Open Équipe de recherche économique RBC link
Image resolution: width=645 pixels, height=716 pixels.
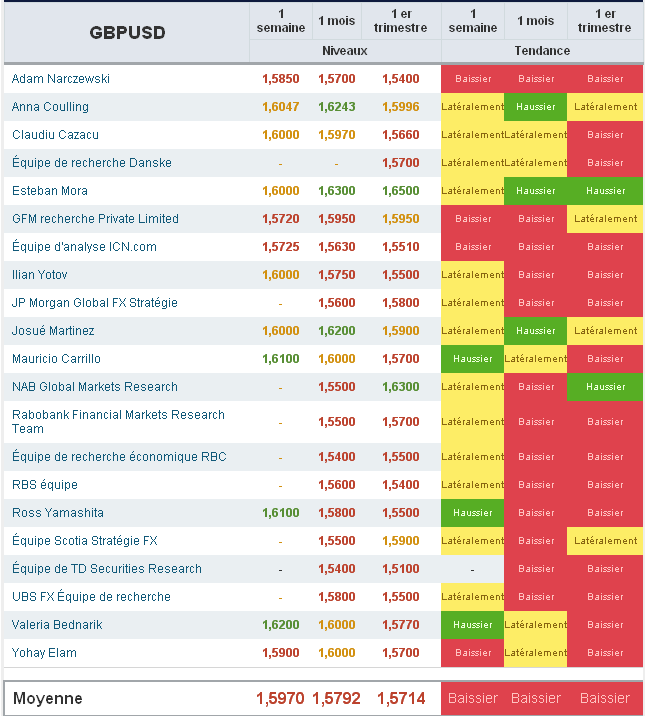click(x=119, y=457)
